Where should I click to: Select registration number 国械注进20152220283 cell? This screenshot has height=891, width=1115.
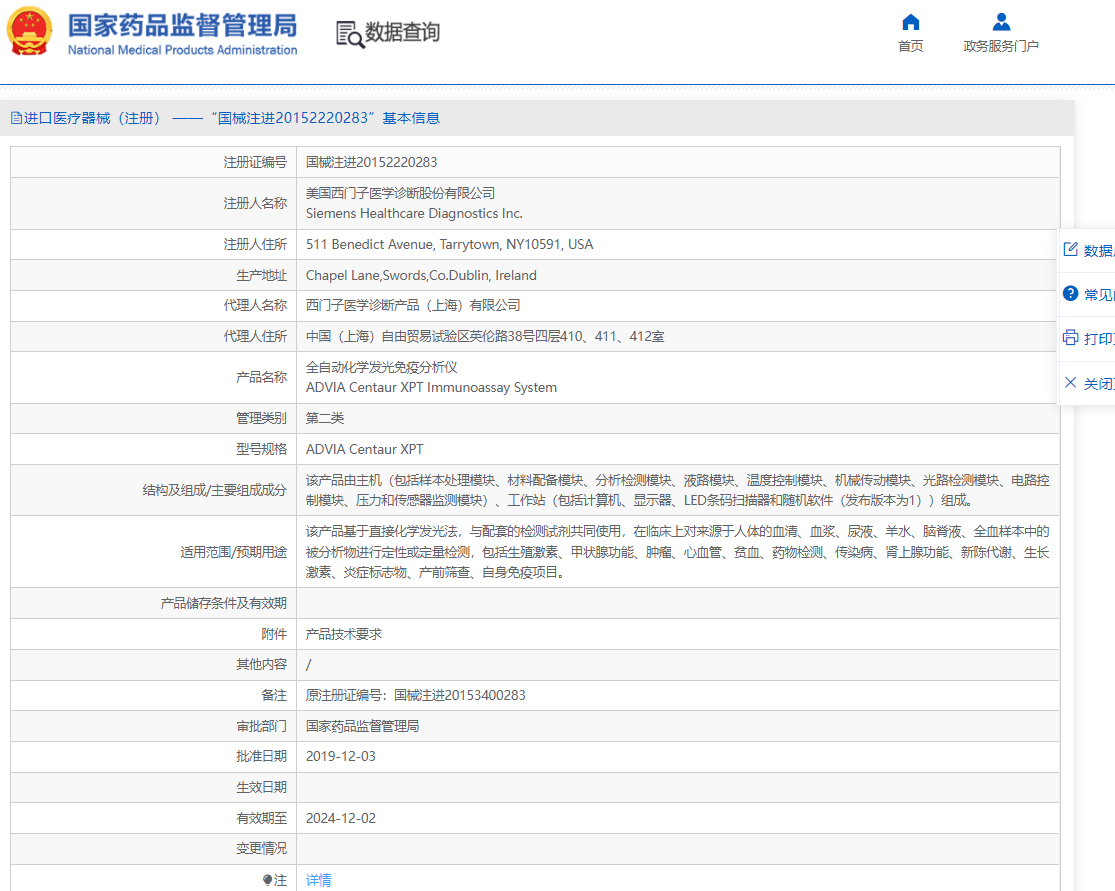pyautogui.click(x=678, y=162)
